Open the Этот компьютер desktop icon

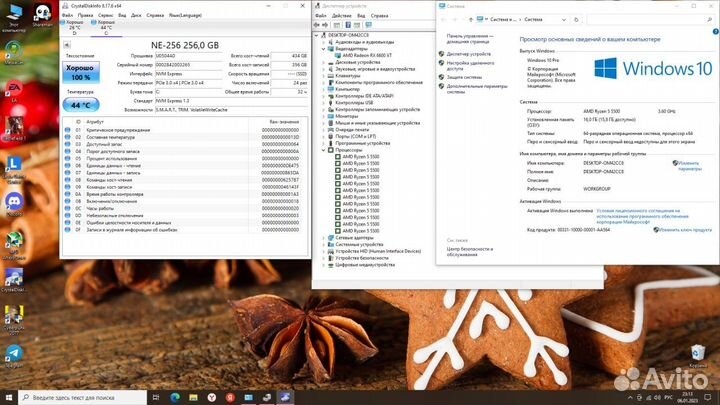(14, 18)
